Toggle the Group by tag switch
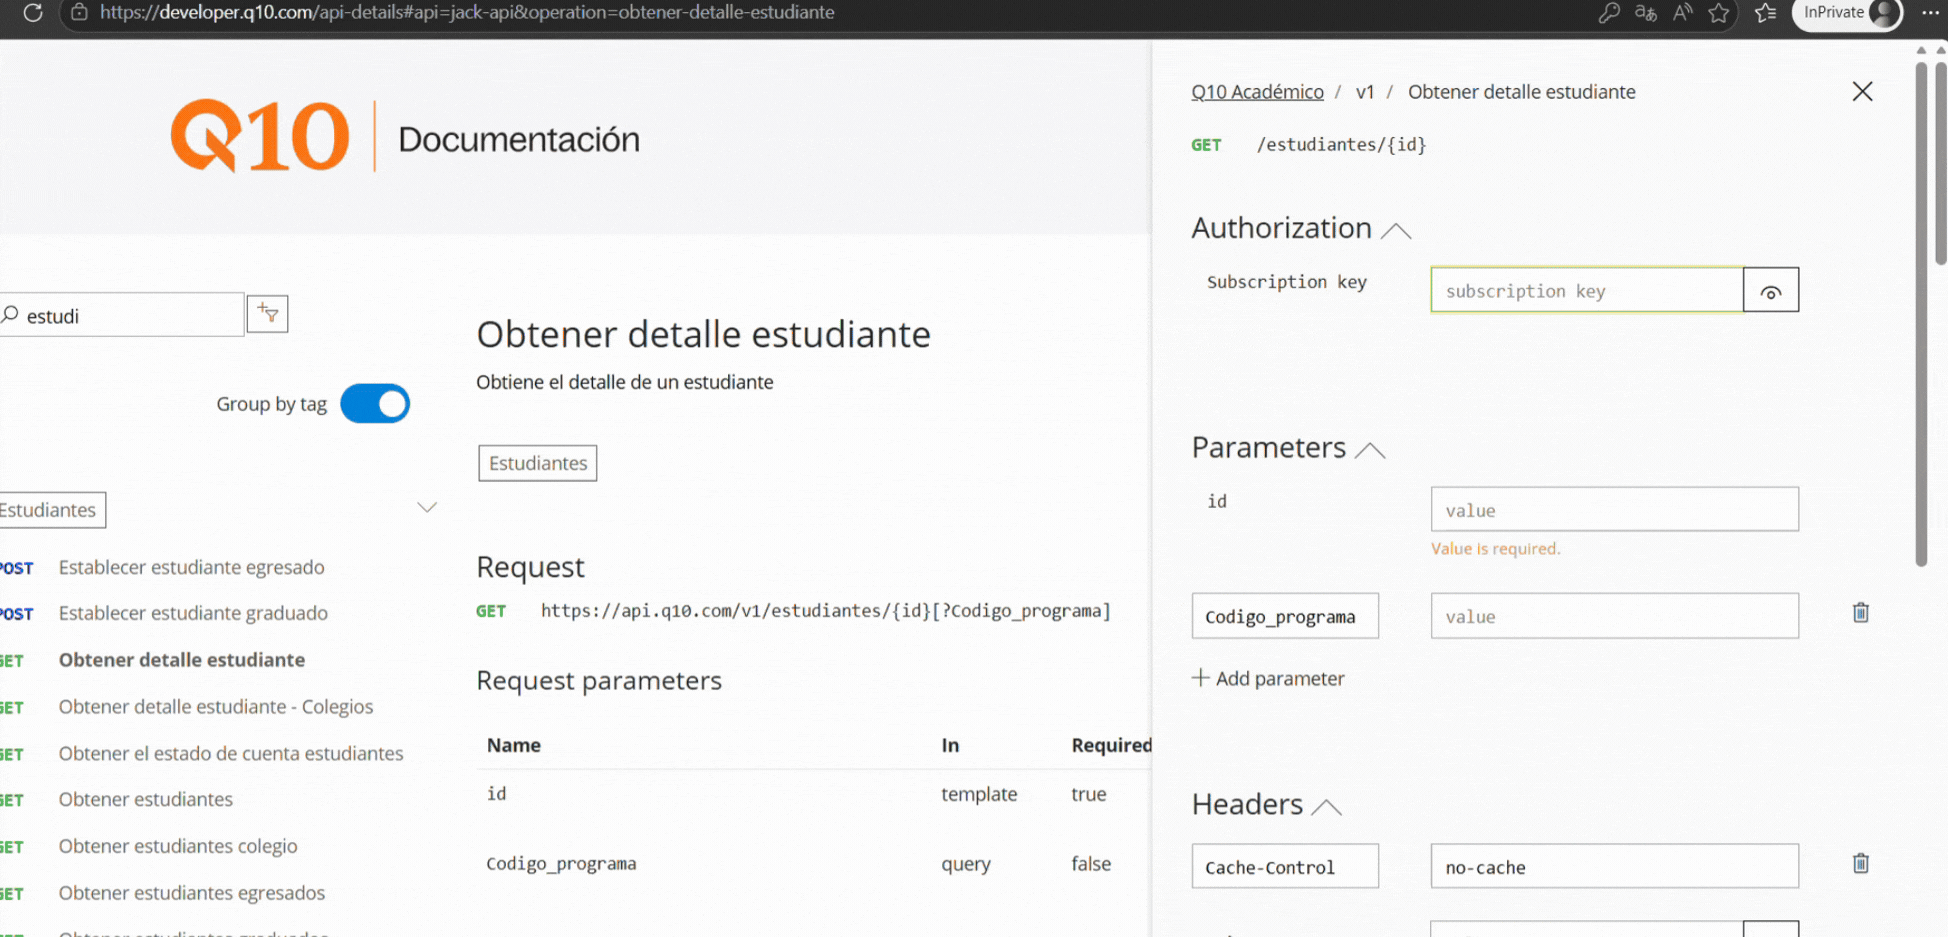 [375, 404]
